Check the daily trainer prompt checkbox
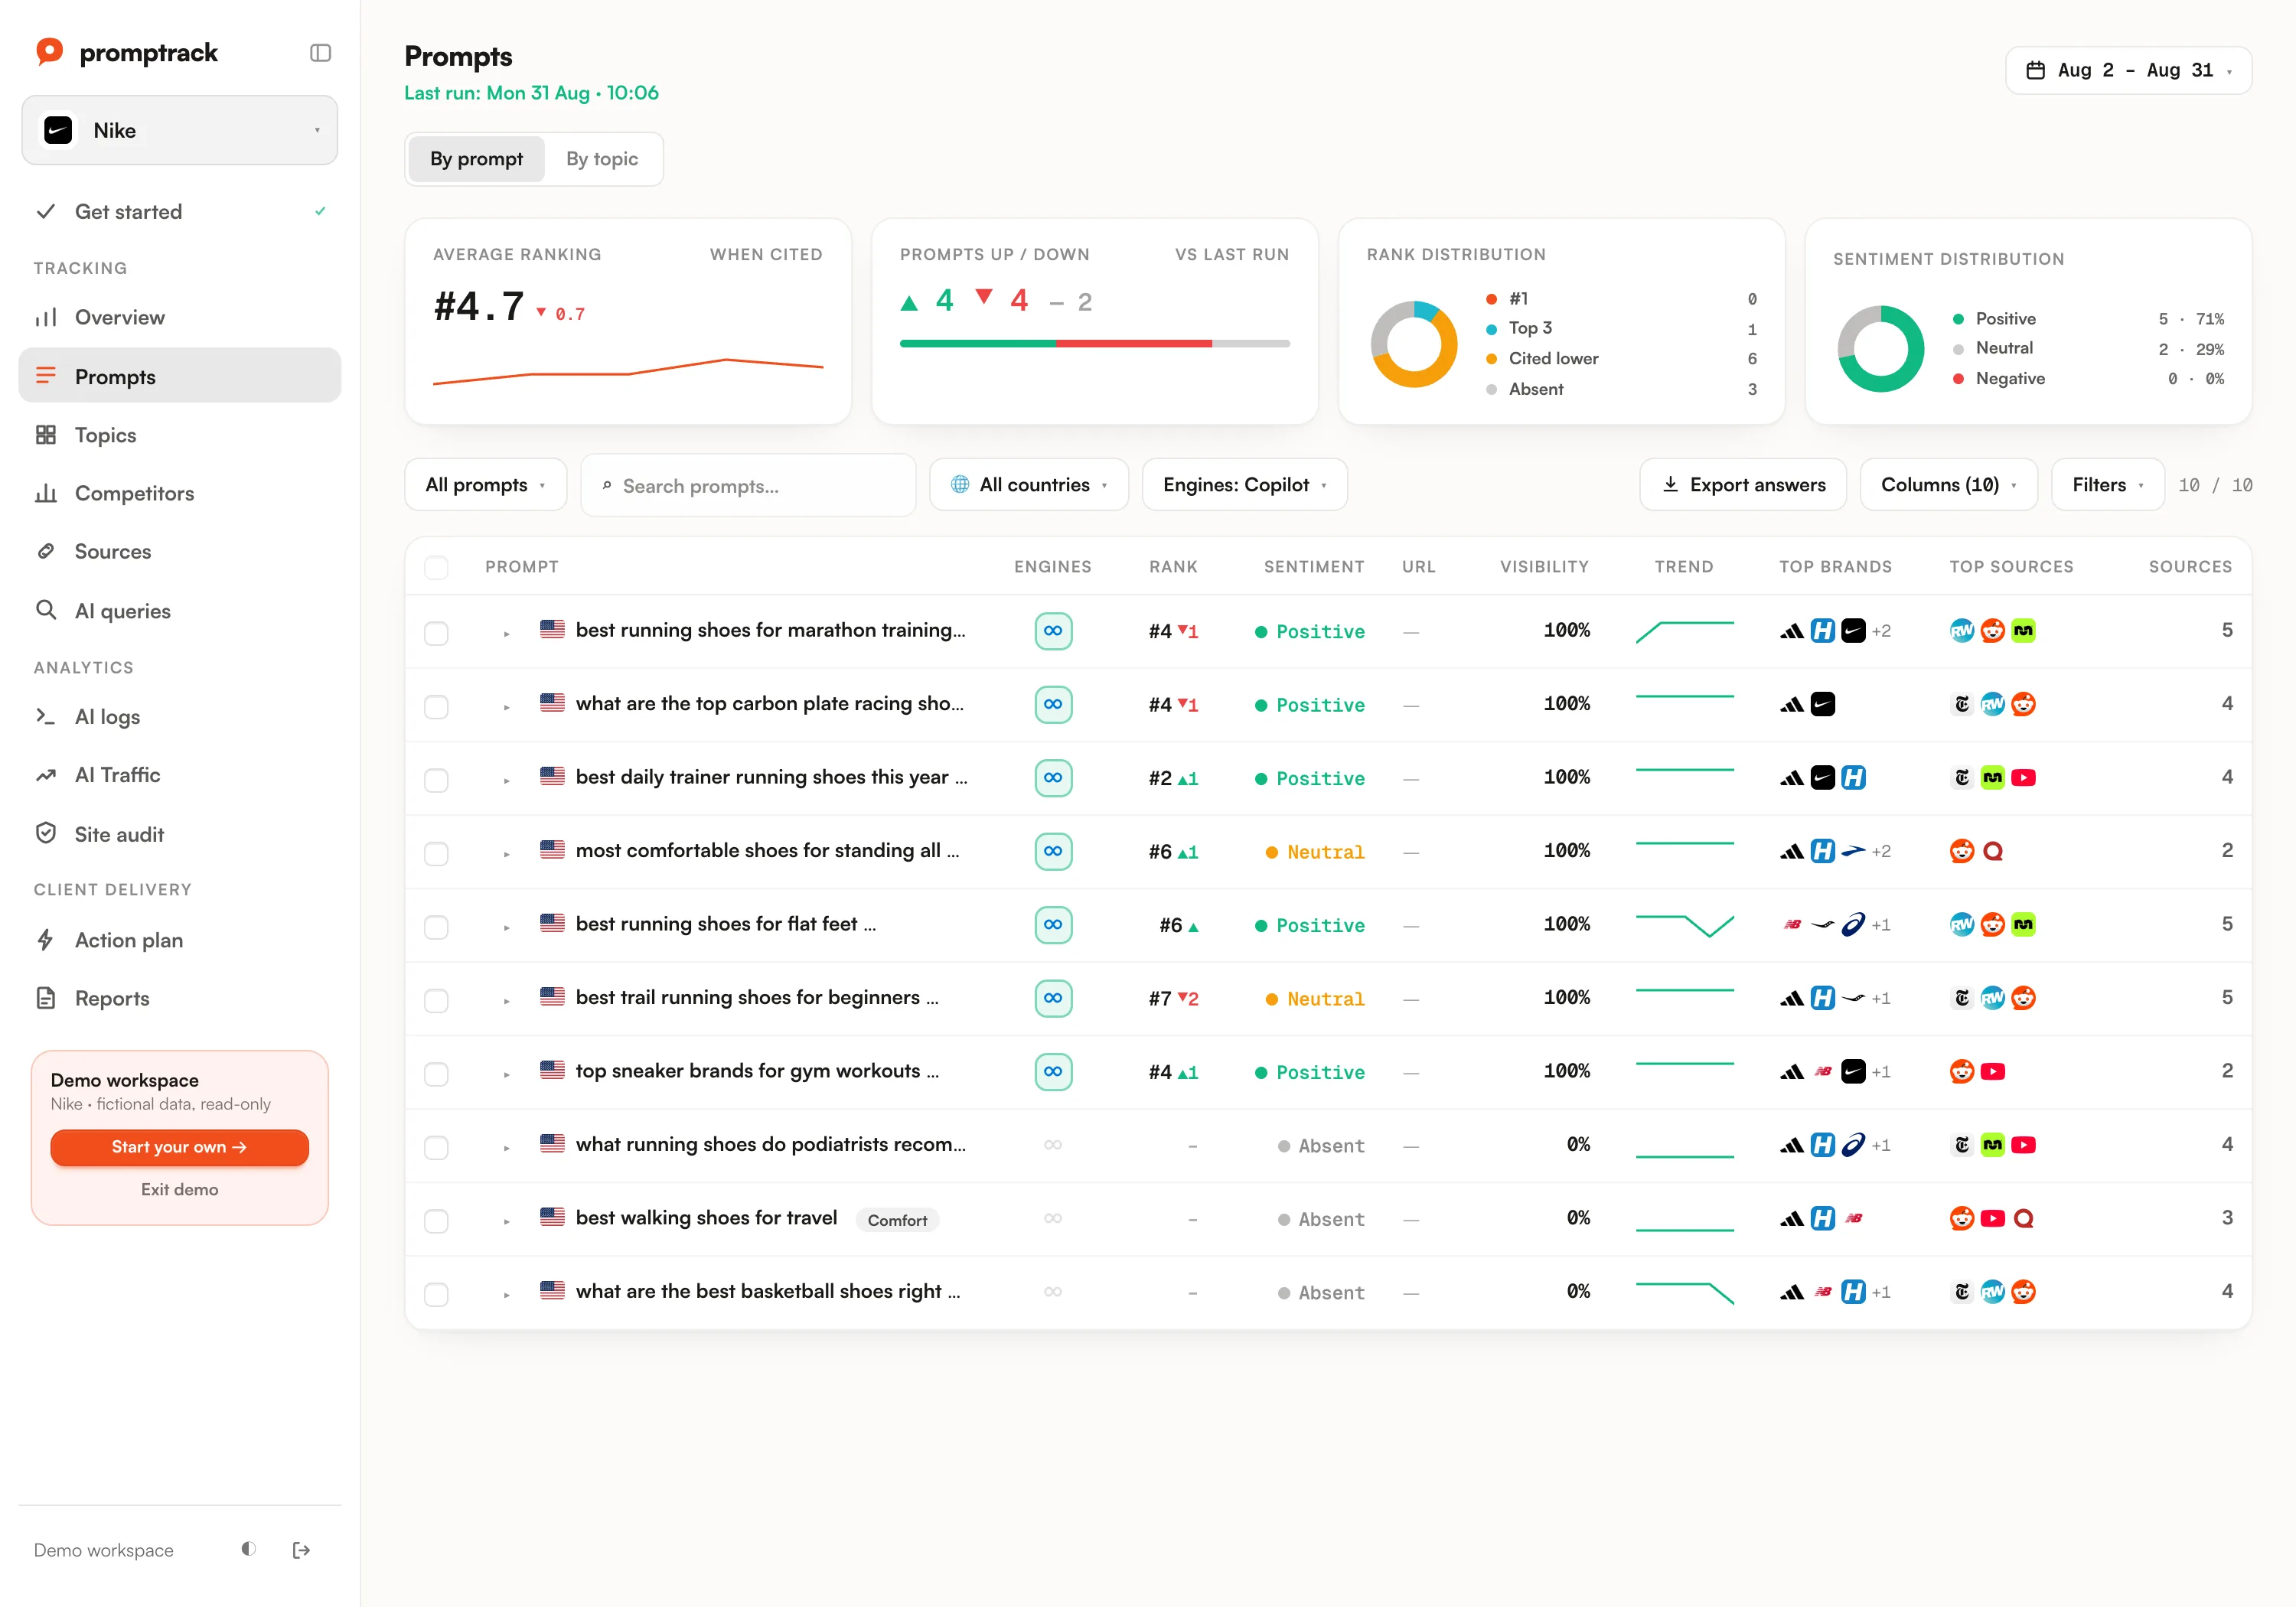Screen dimensions: 2296x1607 436,780
